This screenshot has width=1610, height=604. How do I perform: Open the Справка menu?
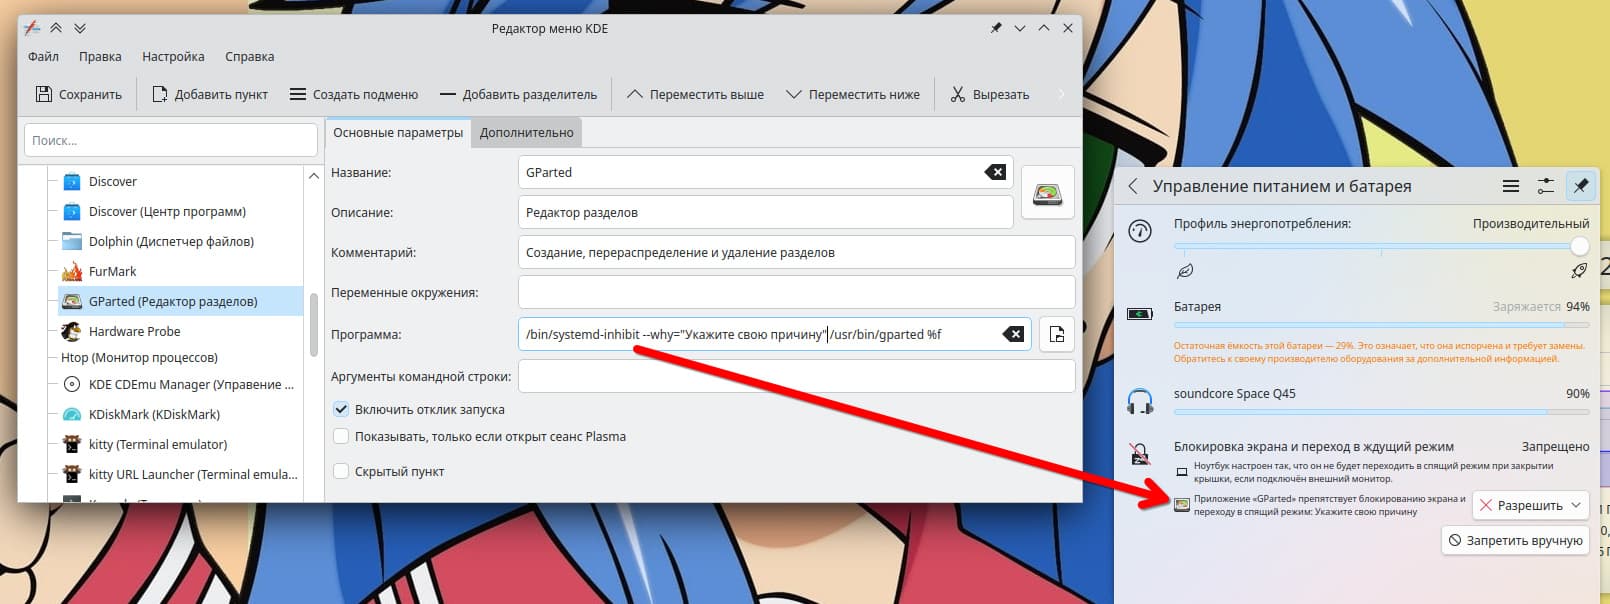point(249,57)
